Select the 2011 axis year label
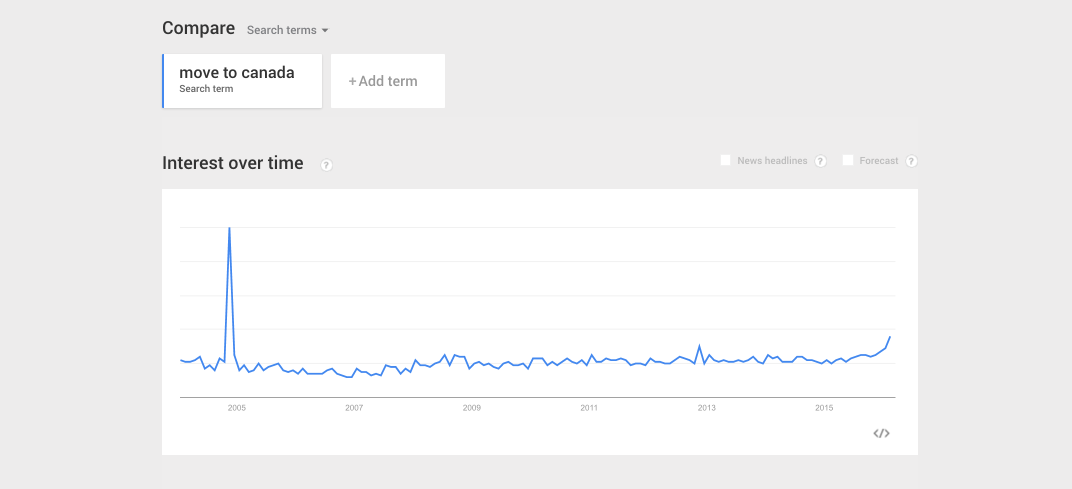The width and height of the screenshot is (1072, 489). pos(589,408)
